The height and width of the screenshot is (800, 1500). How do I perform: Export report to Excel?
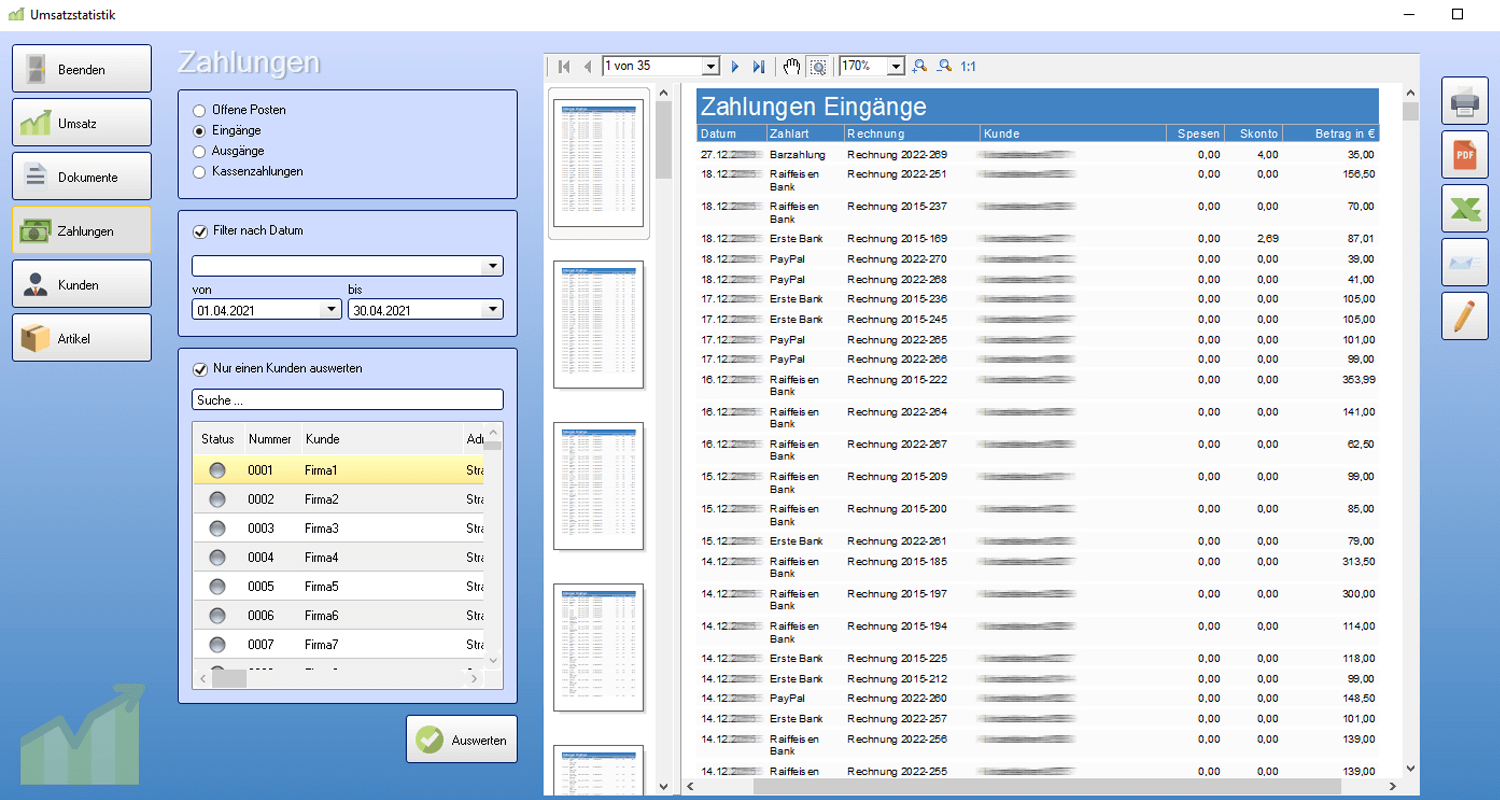click(x=1464, y=208)
